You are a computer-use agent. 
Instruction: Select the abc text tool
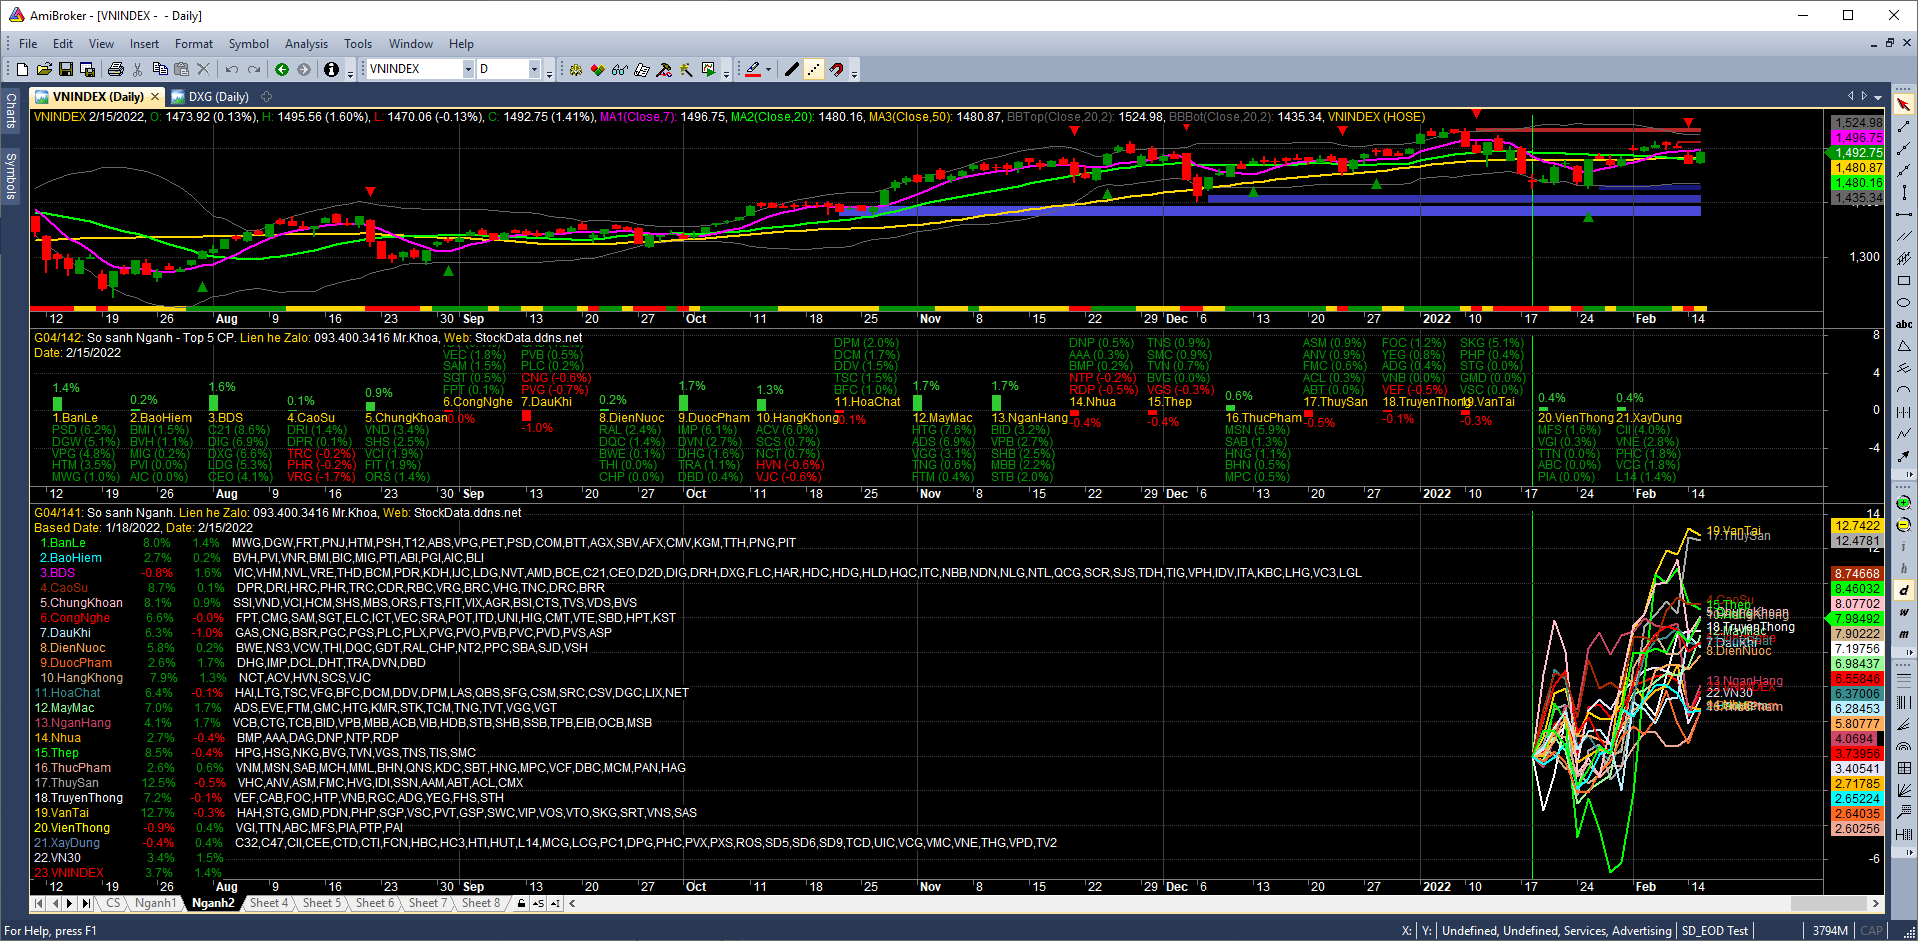tap(1903, 324)
